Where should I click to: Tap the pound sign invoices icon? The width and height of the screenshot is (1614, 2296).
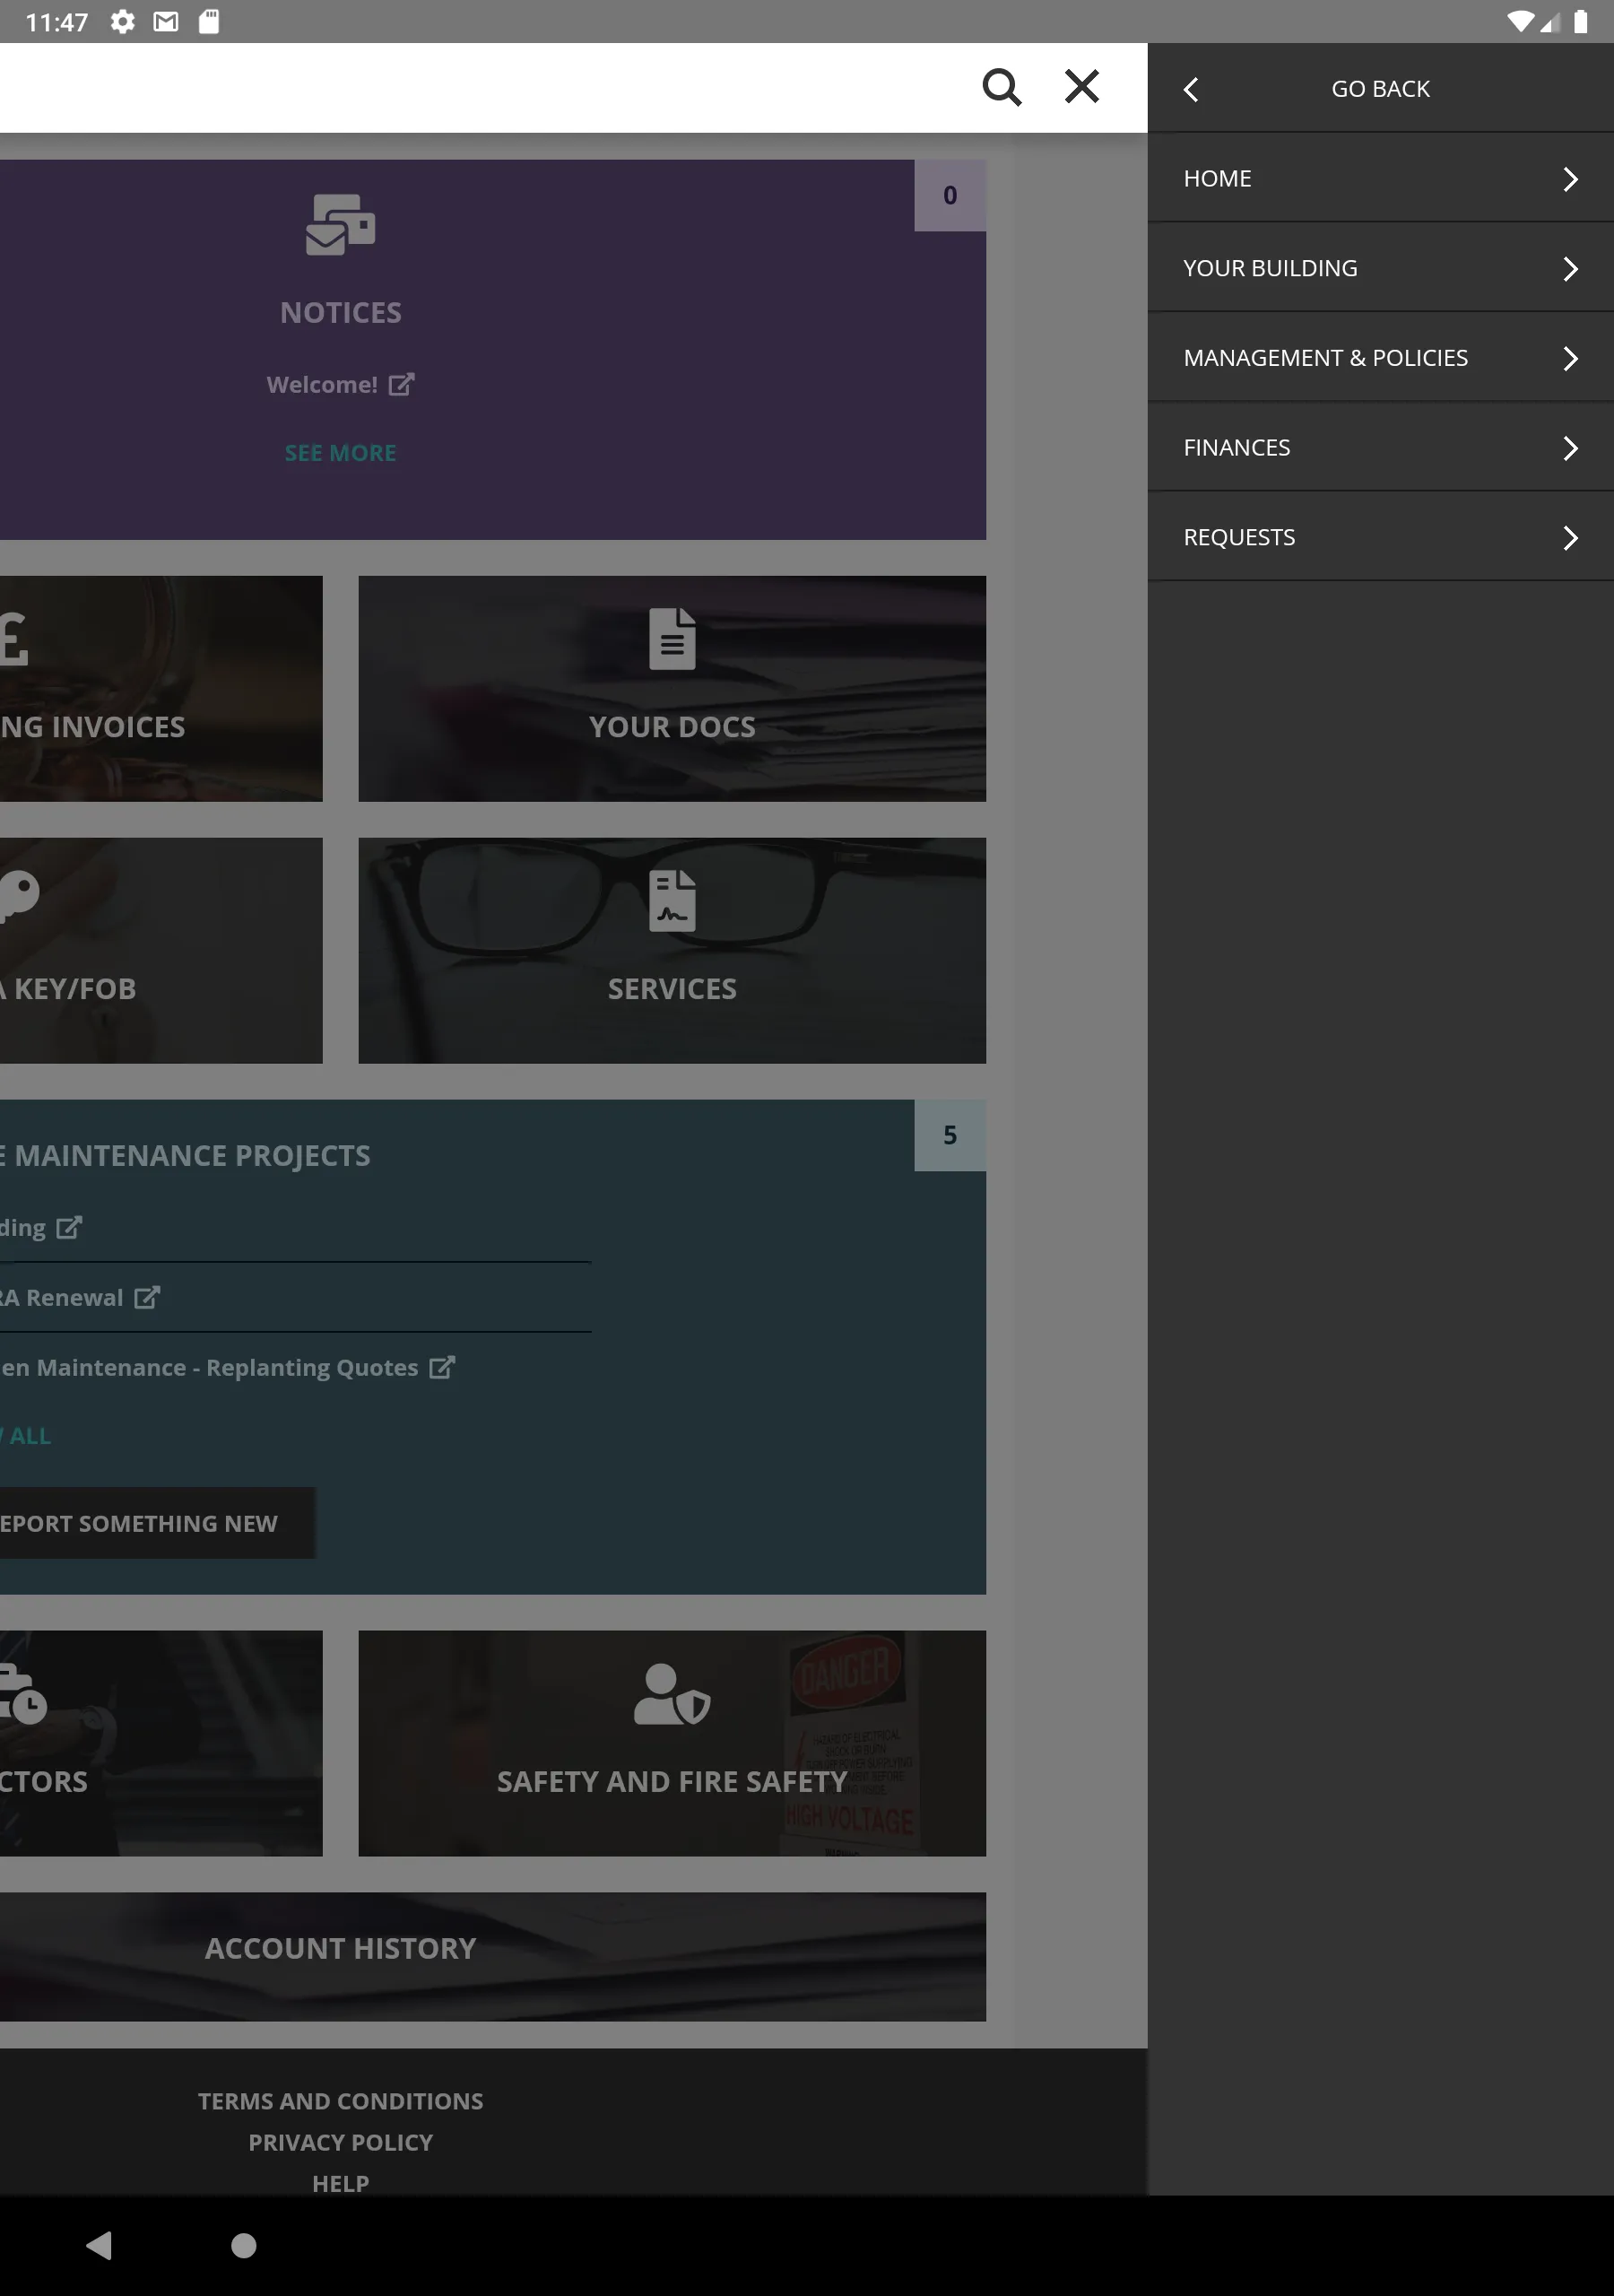[14, 639]
